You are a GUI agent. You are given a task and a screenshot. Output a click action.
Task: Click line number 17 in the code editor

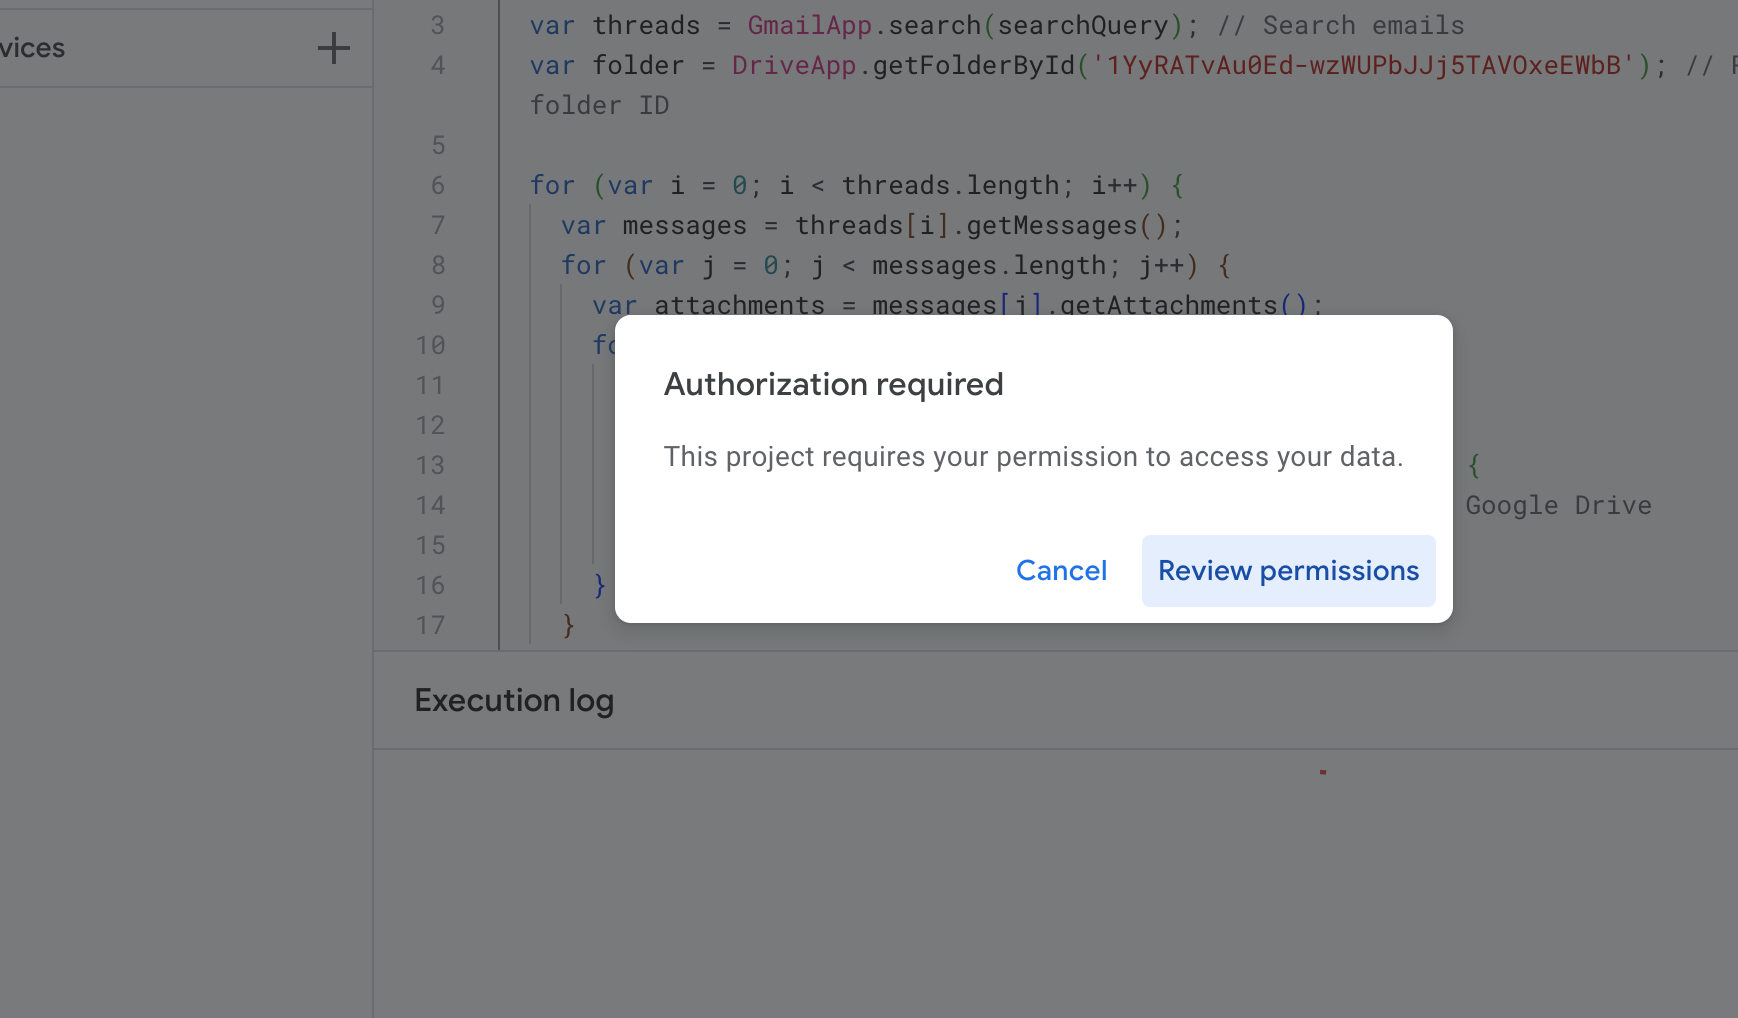click(431, 625)
